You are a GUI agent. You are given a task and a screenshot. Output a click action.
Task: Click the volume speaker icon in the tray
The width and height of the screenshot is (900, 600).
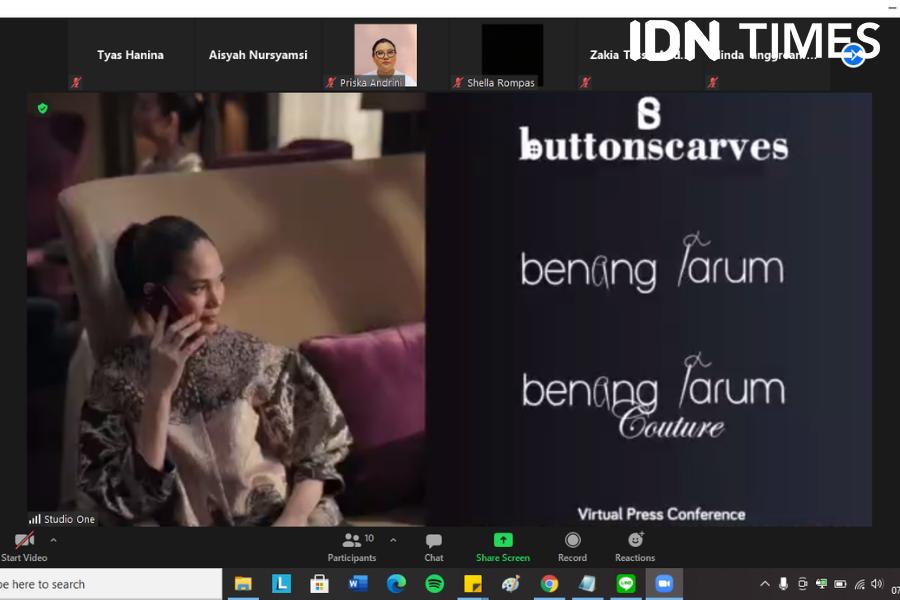[x=876, y=584]
